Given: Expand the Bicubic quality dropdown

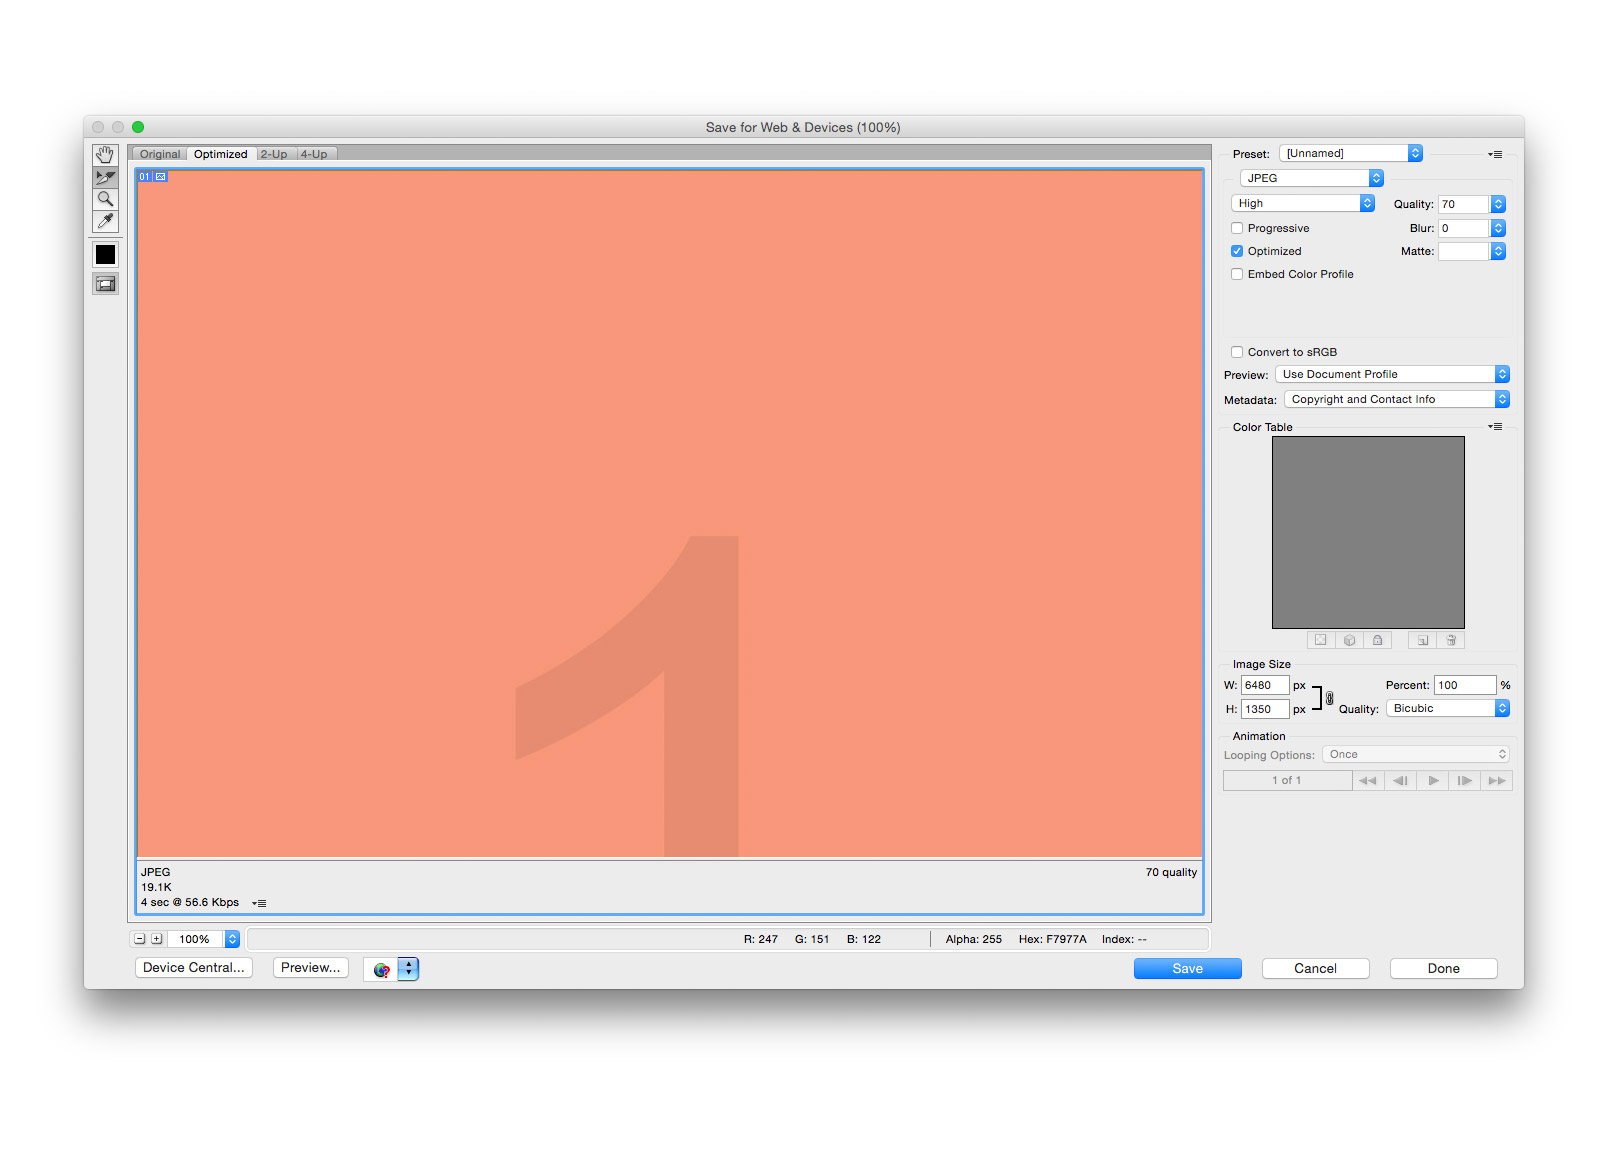Looking at the screenshot, I should point(1447,708).
